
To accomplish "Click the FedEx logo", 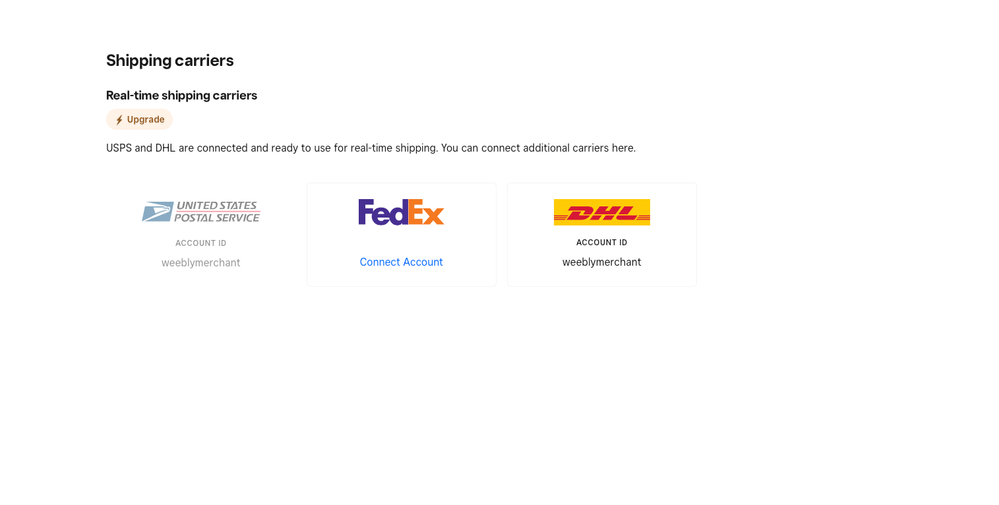I will pyautogui.click(x=401, y=212).
